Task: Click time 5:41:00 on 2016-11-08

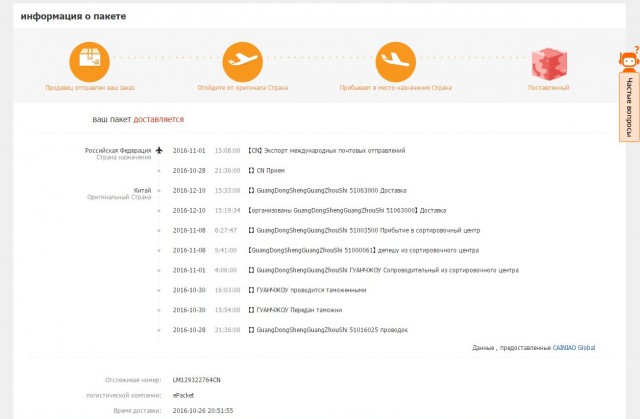Action: pyautogui.click(x=226, y=250)
